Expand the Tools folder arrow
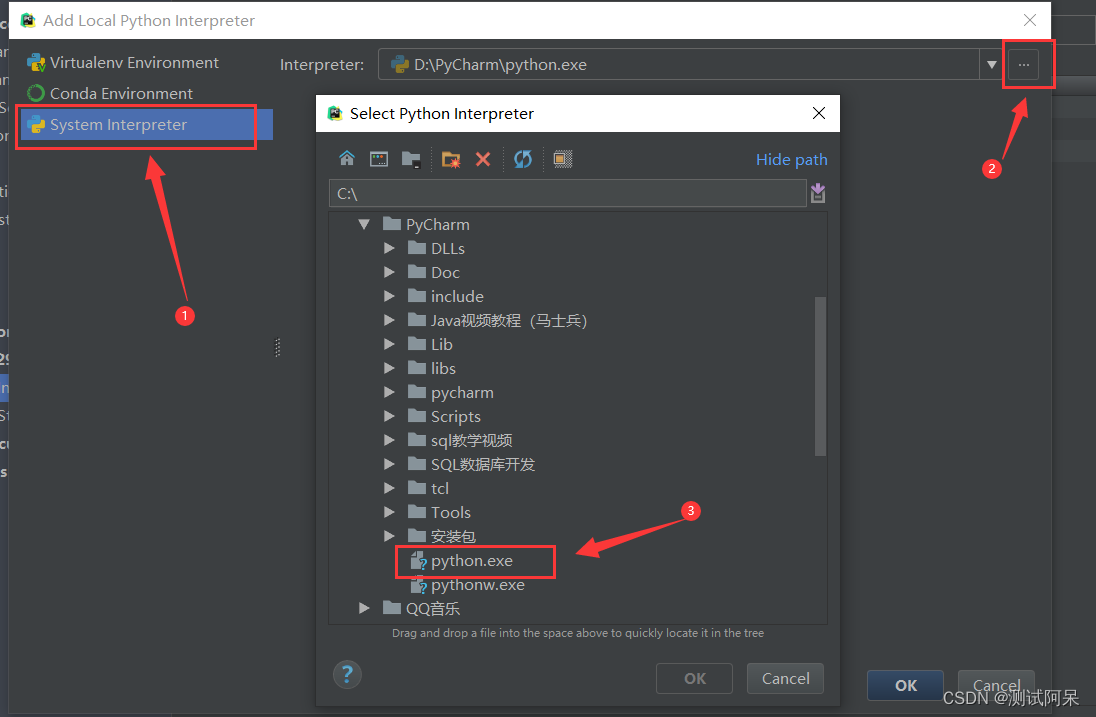This screenshot has width=1096, height=717. [x=389, y=512]
